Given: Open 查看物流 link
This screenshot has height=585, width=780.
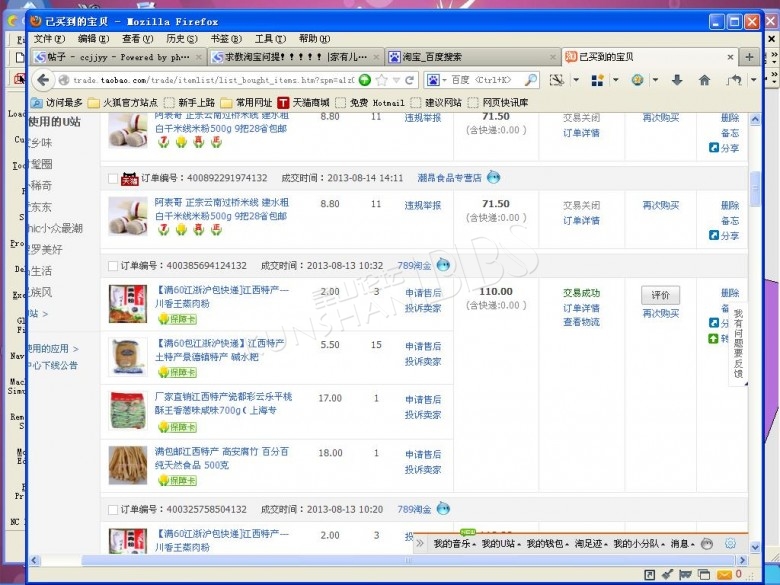Looking at the screenshot, I should (581, 322).
